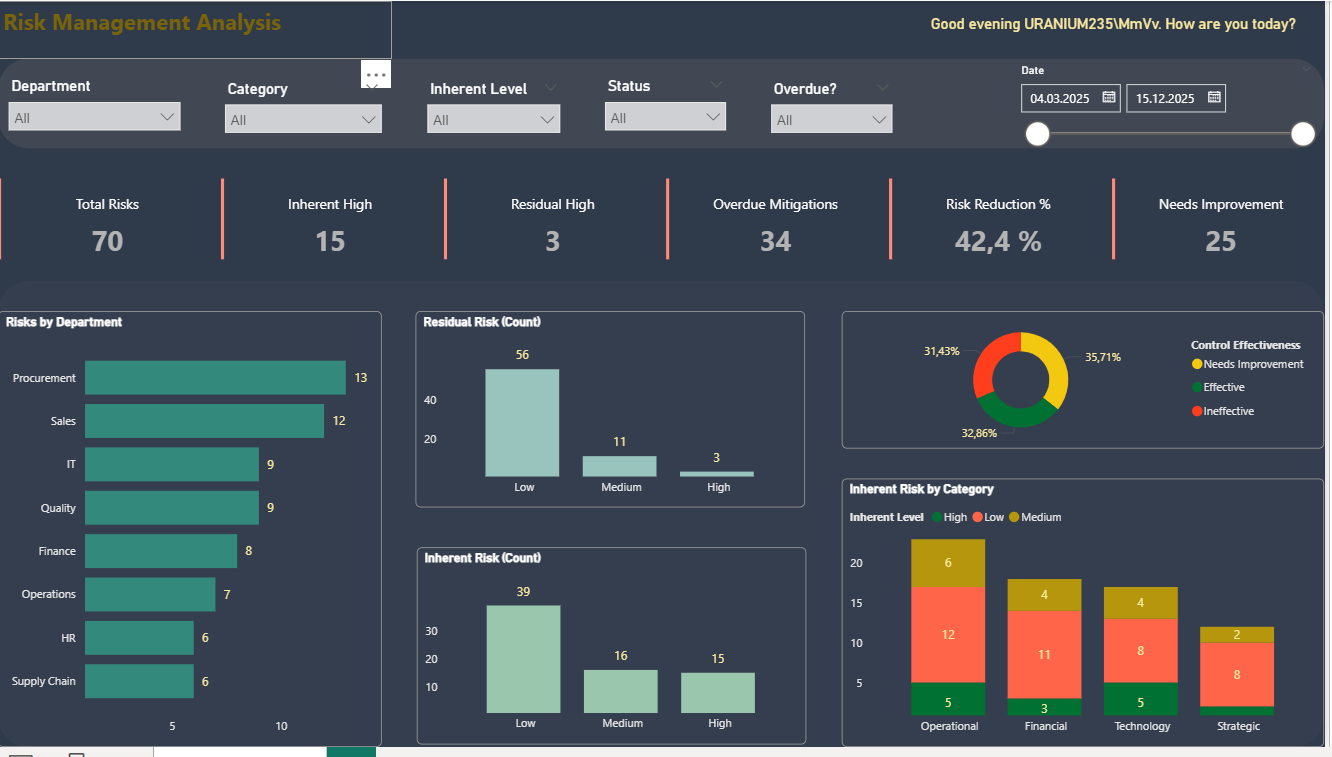
Task: Click the Risk Reduction 42,4 % value
Action: click(x=998, y=241)
